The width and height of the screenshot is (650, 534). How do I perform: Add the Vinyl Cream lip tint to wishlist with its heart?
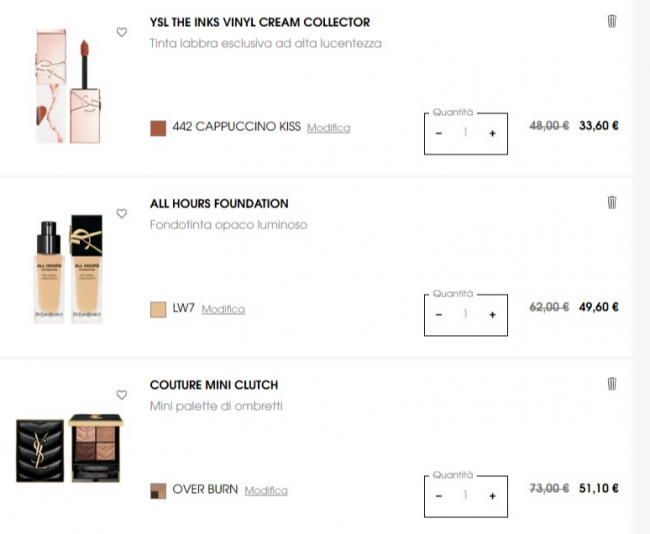(121, 32)
